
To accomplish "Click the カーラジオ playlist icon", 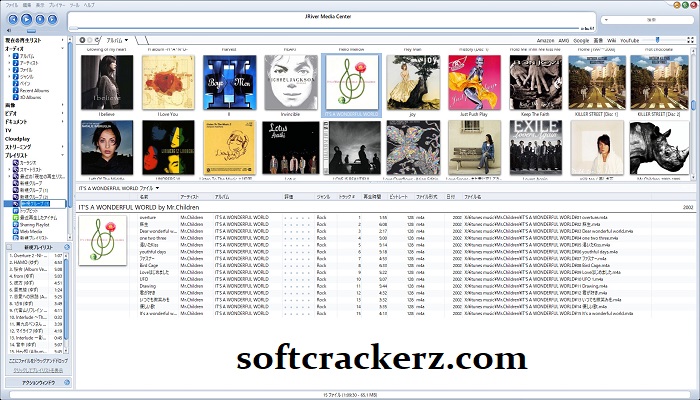I will pyautogui.click(x=16, y=163).
